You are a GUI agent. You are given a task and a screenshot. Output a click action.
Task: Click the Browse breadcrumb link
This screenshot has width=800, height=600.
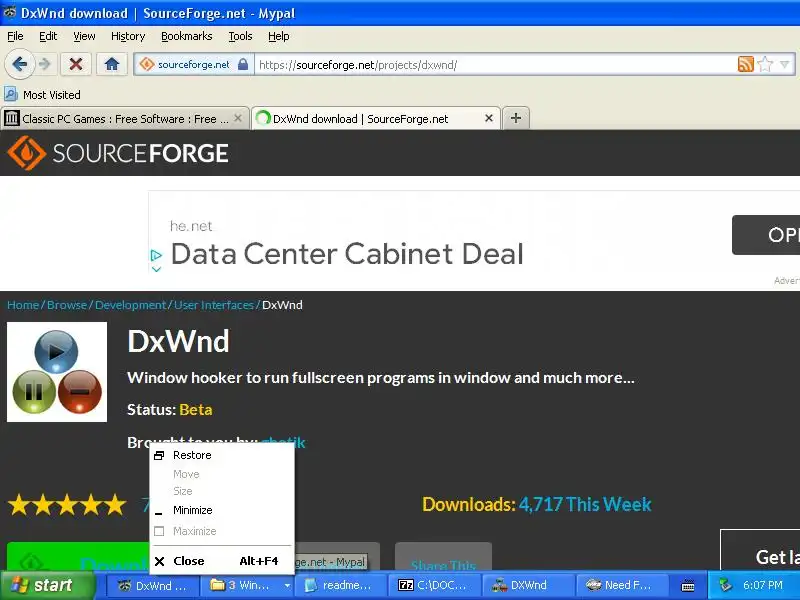tap(67, 305)
